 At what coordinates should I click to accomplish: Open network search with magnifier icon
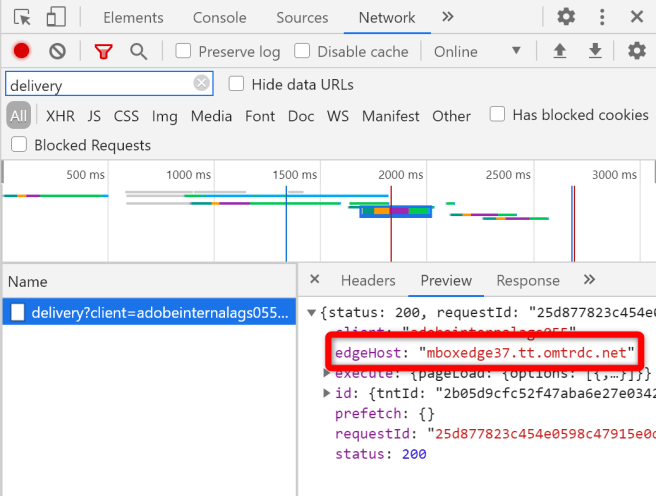[138, 51]
